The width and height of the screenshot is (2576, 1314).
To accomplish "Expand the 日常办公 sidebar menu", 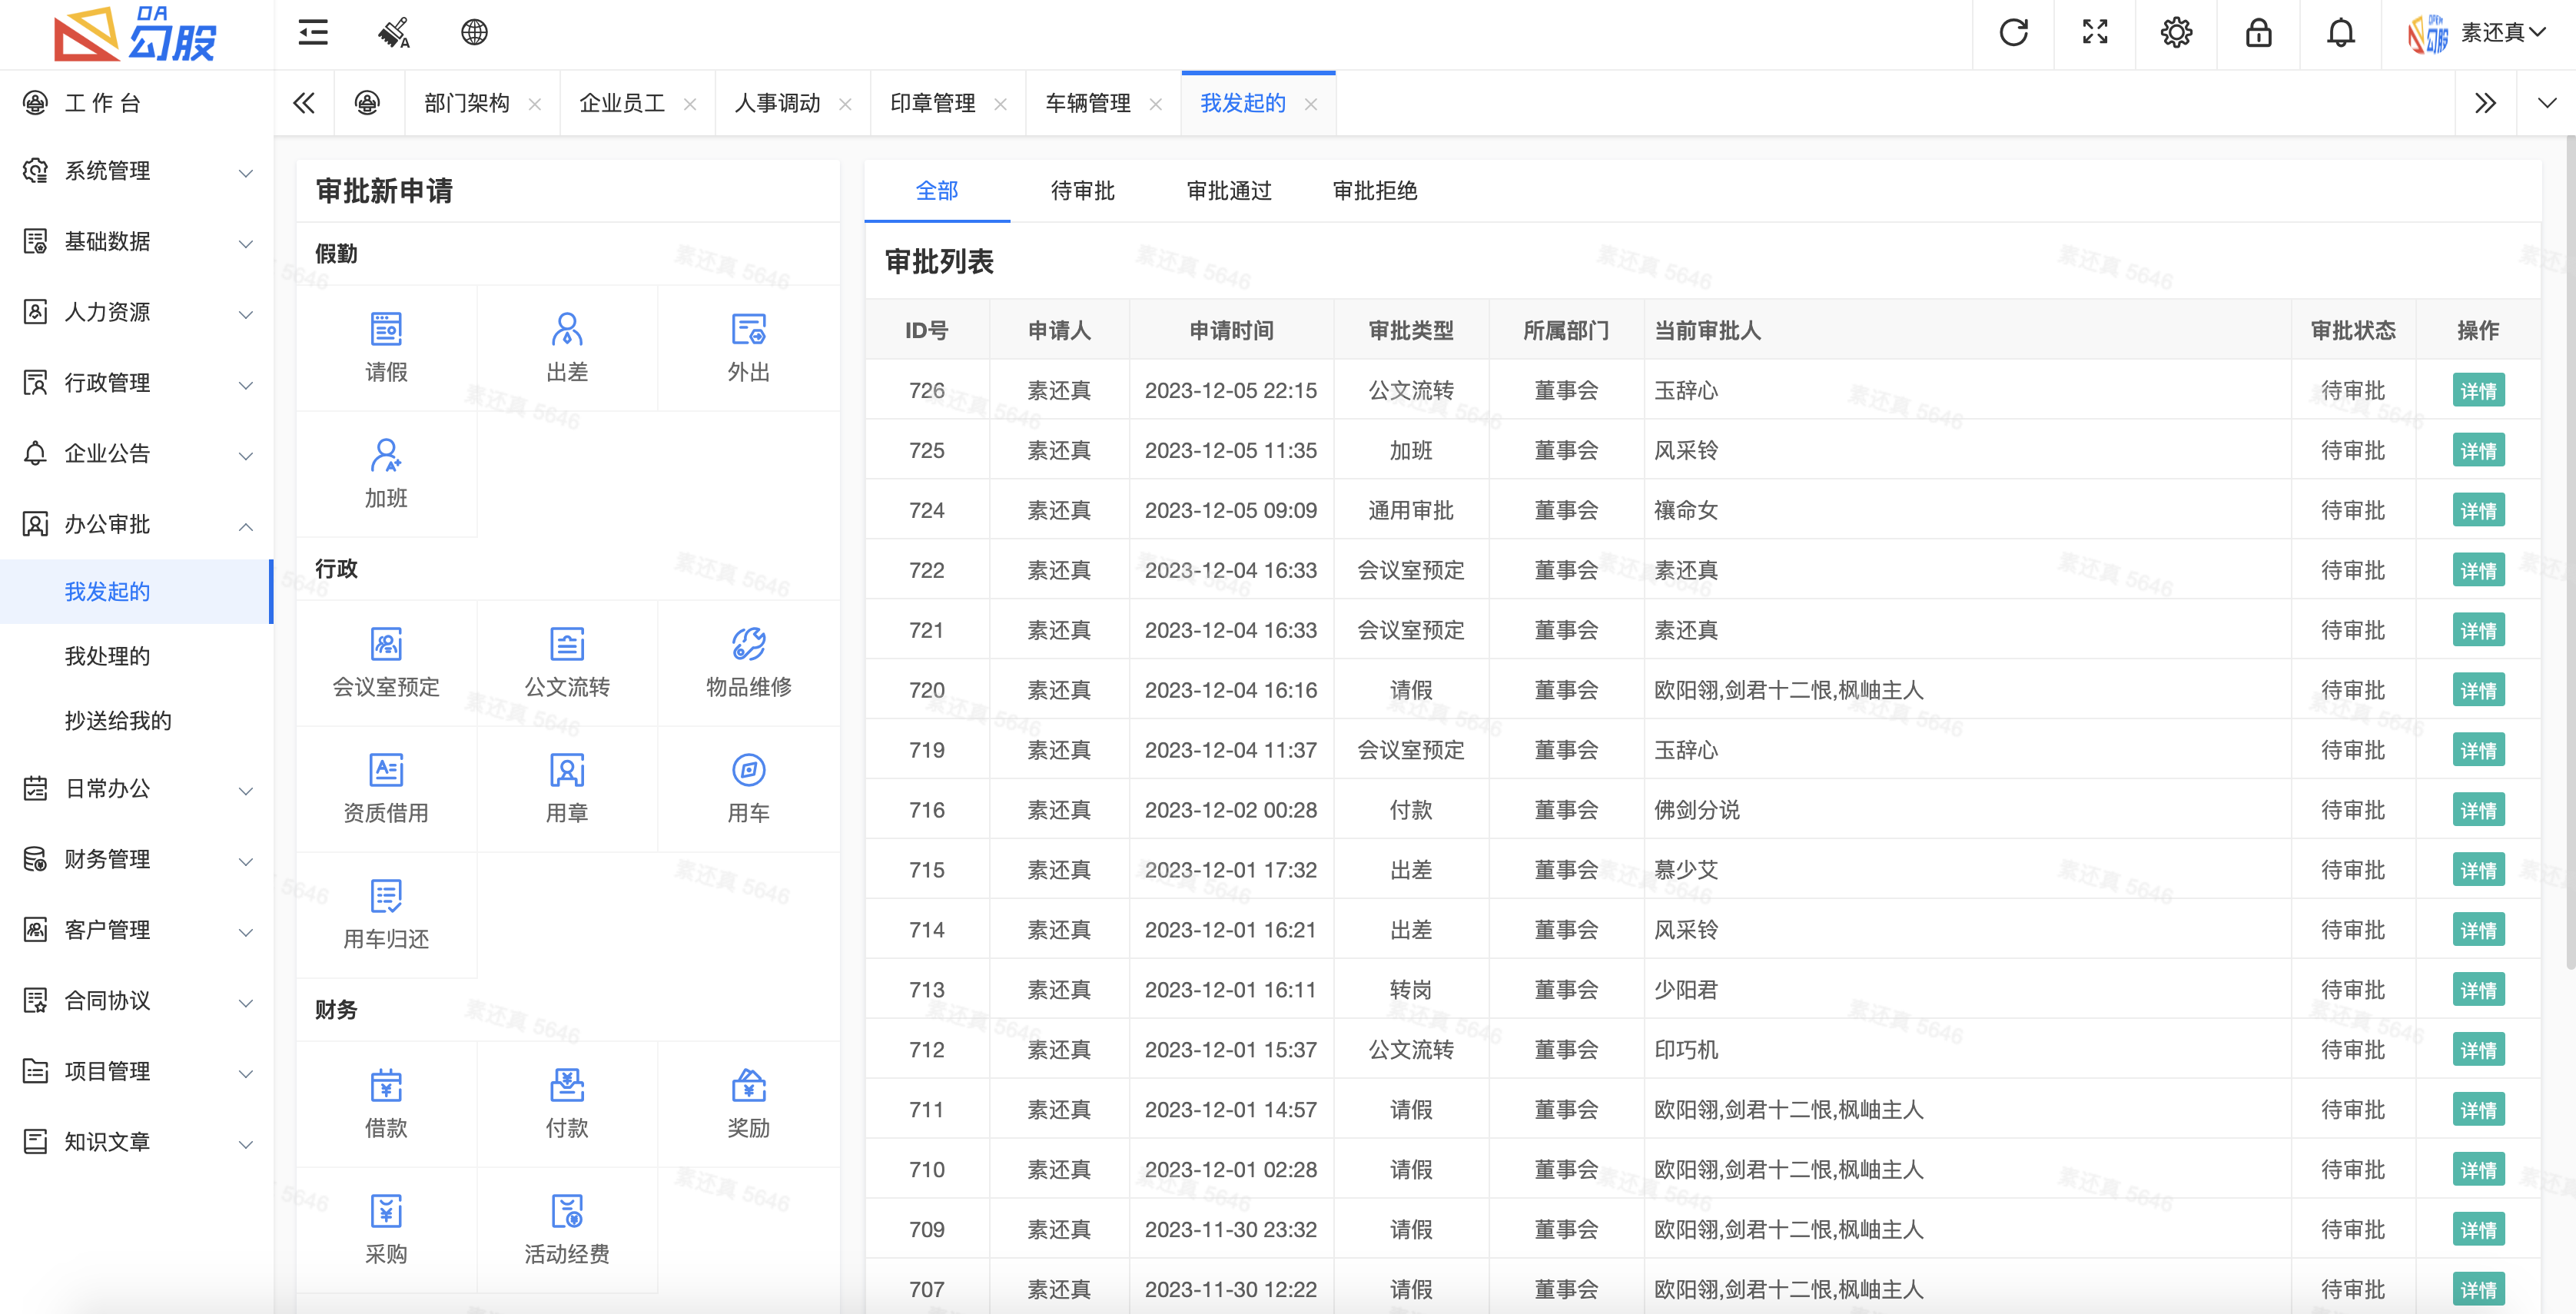I will point(137,789).
